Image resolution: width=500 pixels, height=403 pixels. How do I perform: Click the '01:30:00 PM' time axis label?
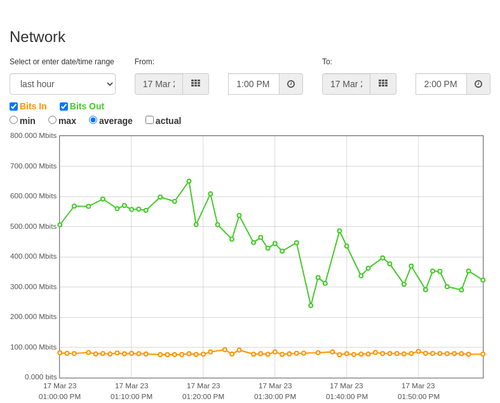tap(275, 397)
